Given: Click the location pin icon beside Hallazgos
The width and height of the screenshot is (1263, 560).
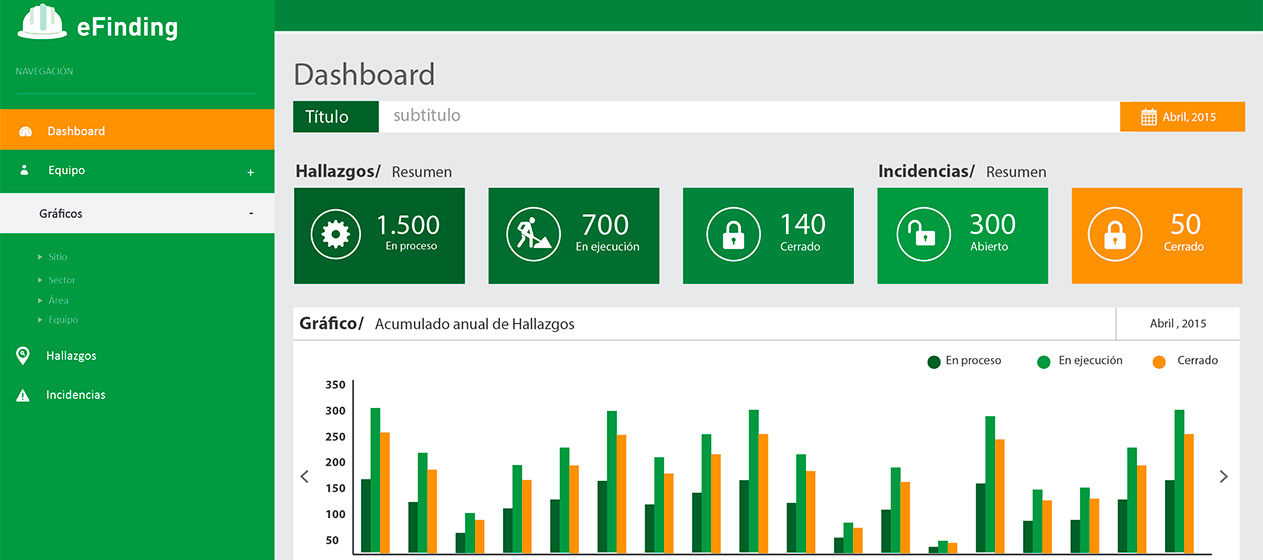Looking at the screenshot, I should pos(23,356).
